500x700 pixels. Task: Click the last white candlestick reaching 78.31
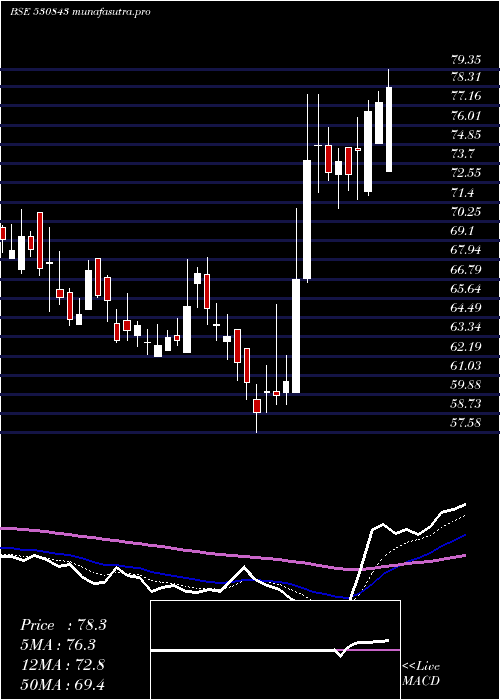(389, 129)
